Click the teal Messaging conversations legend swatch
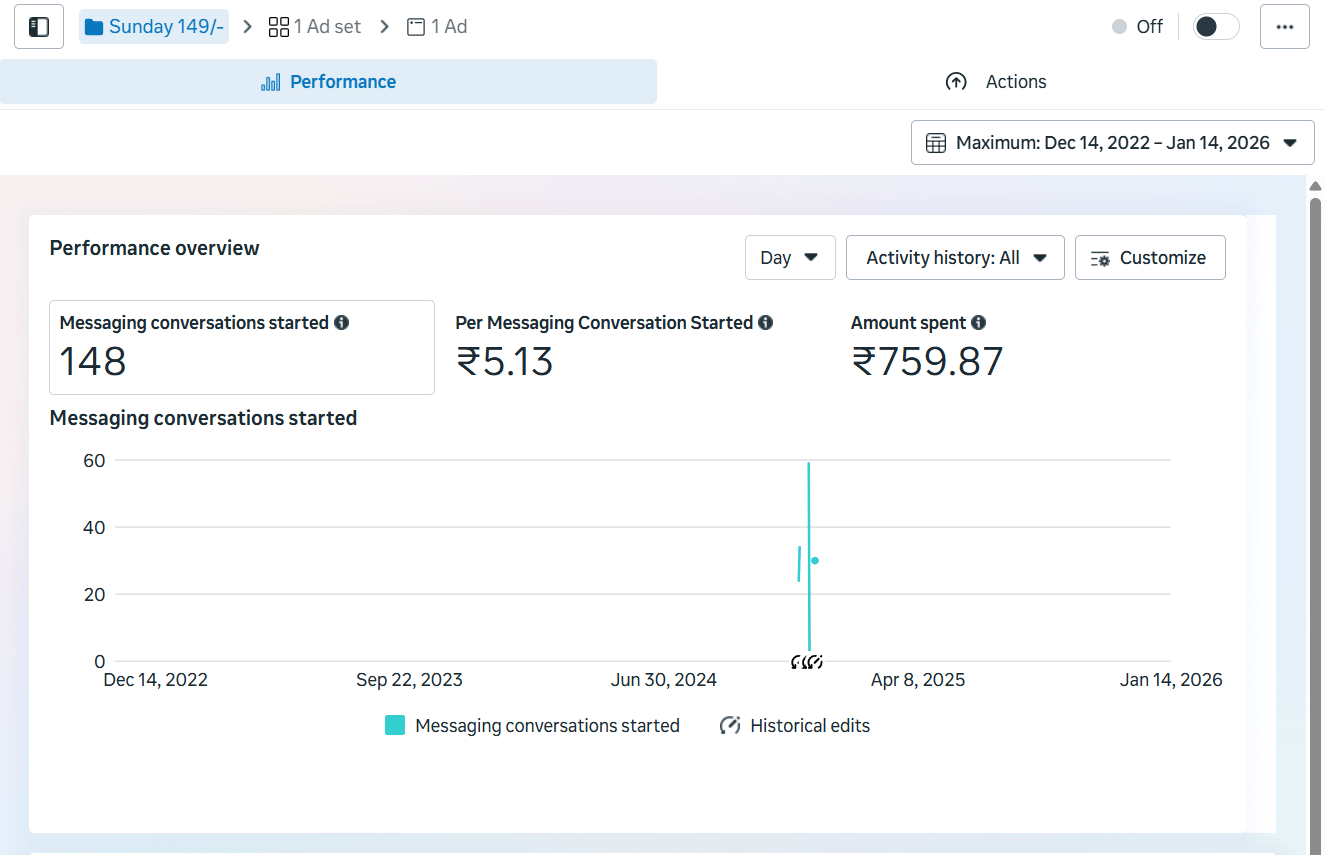The image size is (1326, 855). (395, 726)
